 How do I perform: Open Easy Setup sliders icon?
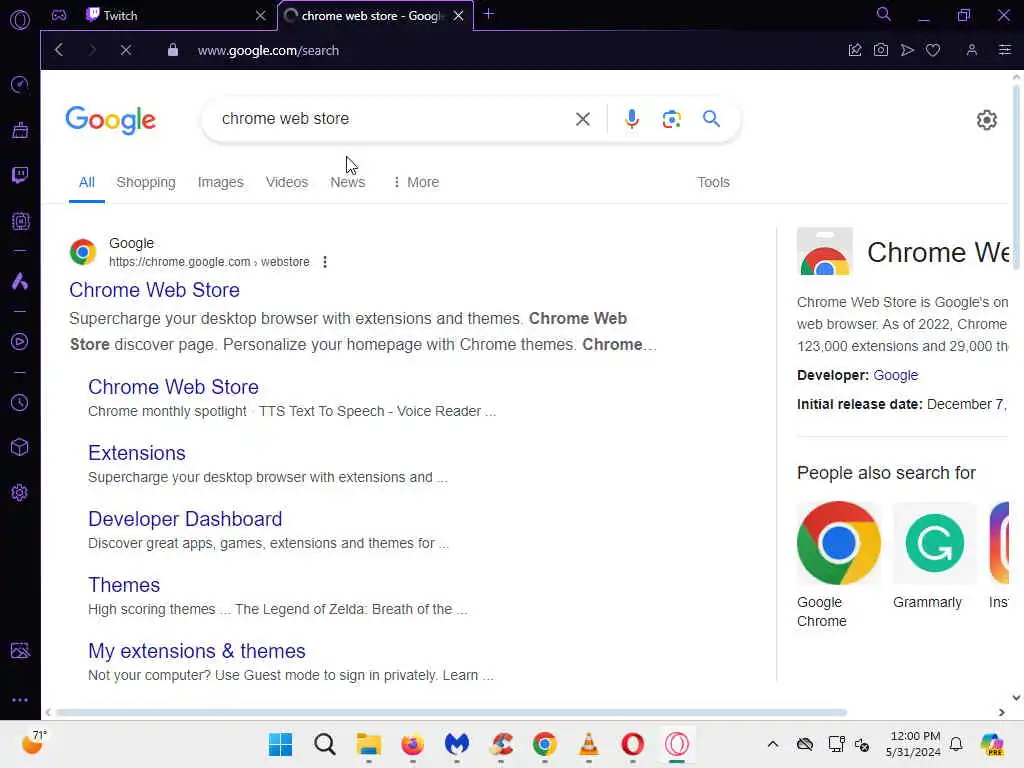pyautogui.click(x=1004, y=50)
